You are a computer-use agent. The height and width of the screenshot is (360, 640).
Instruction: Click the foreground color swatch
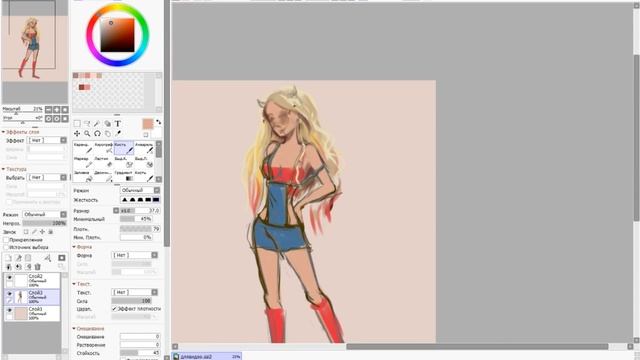[148, 124]
